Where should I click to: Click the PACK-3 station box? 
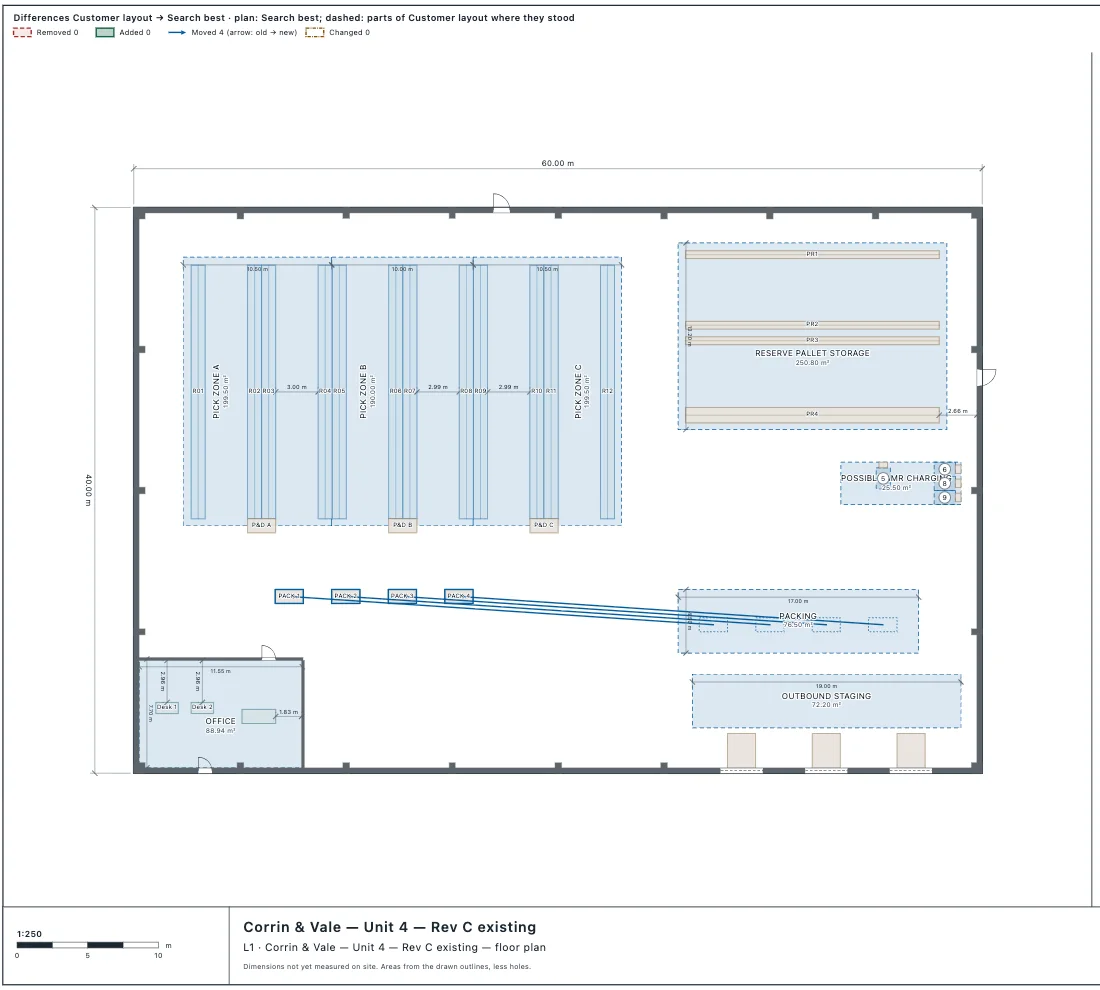tap(402, 596)
